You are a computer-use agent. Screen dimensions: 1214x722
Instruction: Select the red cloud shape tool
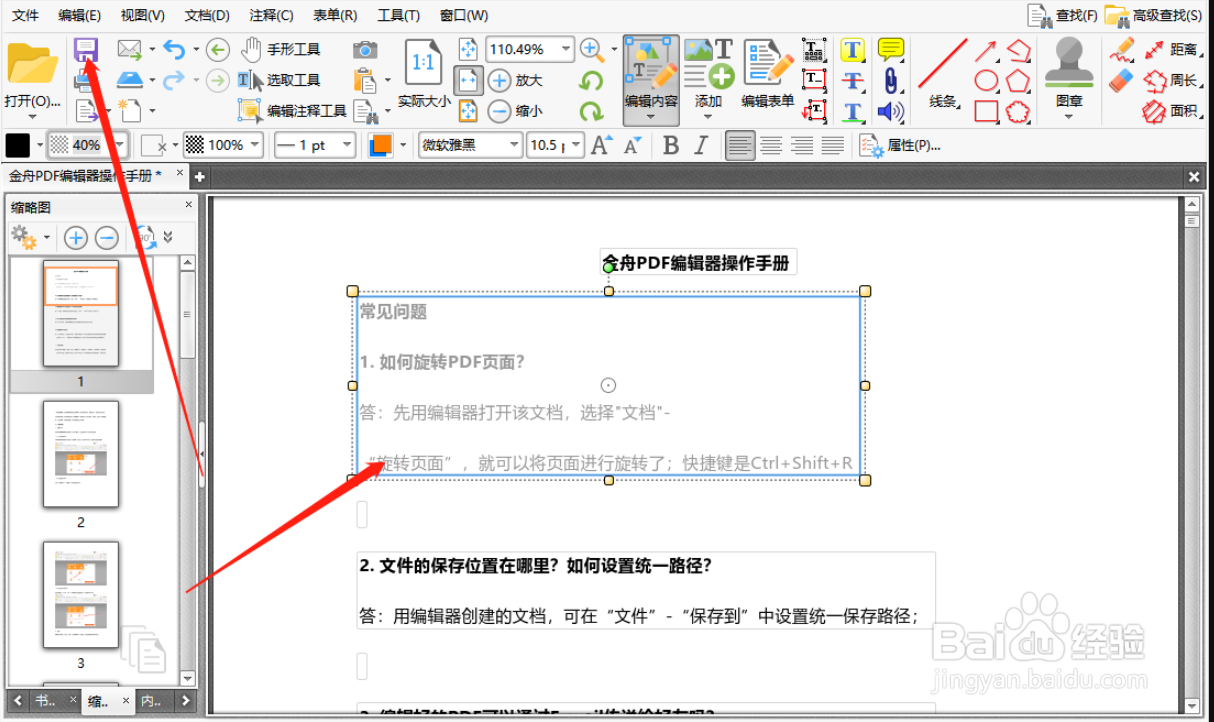pos(1018,111)
